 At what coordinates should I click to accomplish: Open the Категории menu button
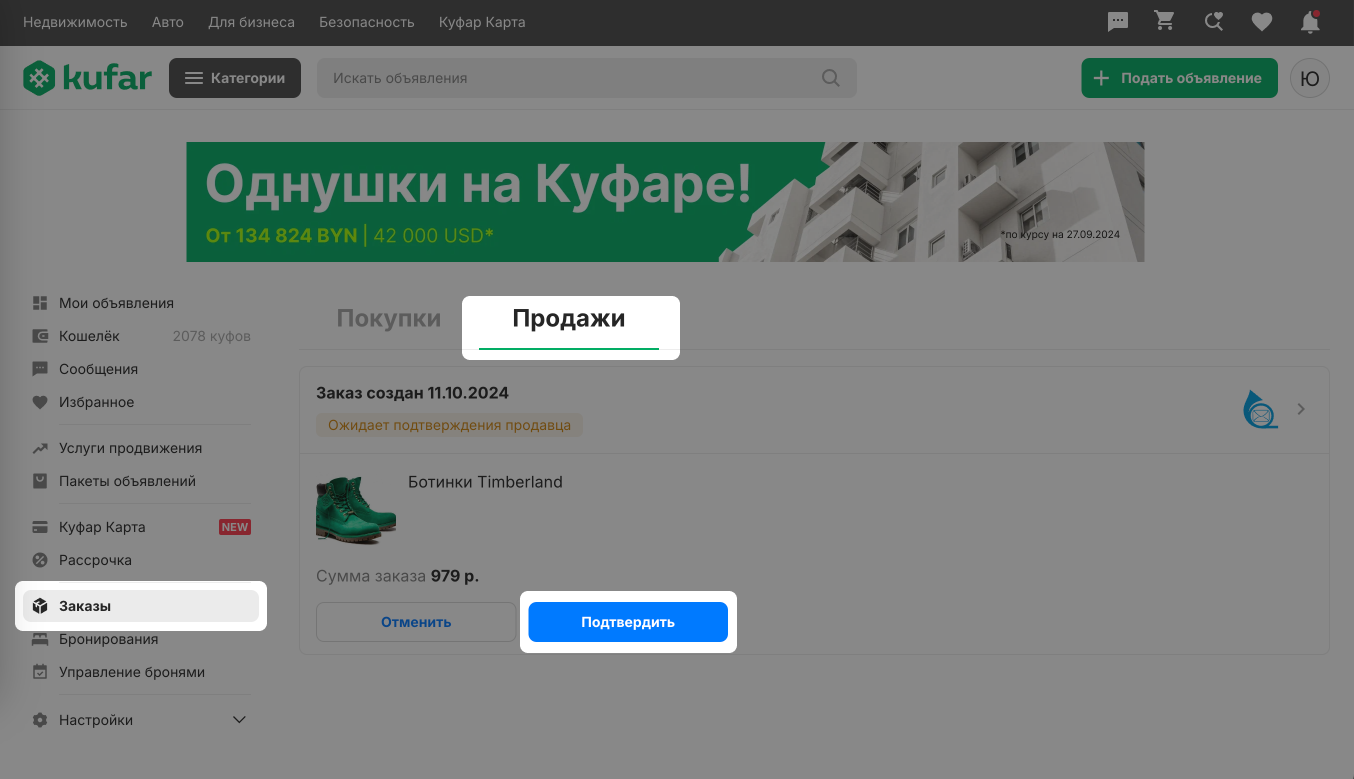[235, 78]
